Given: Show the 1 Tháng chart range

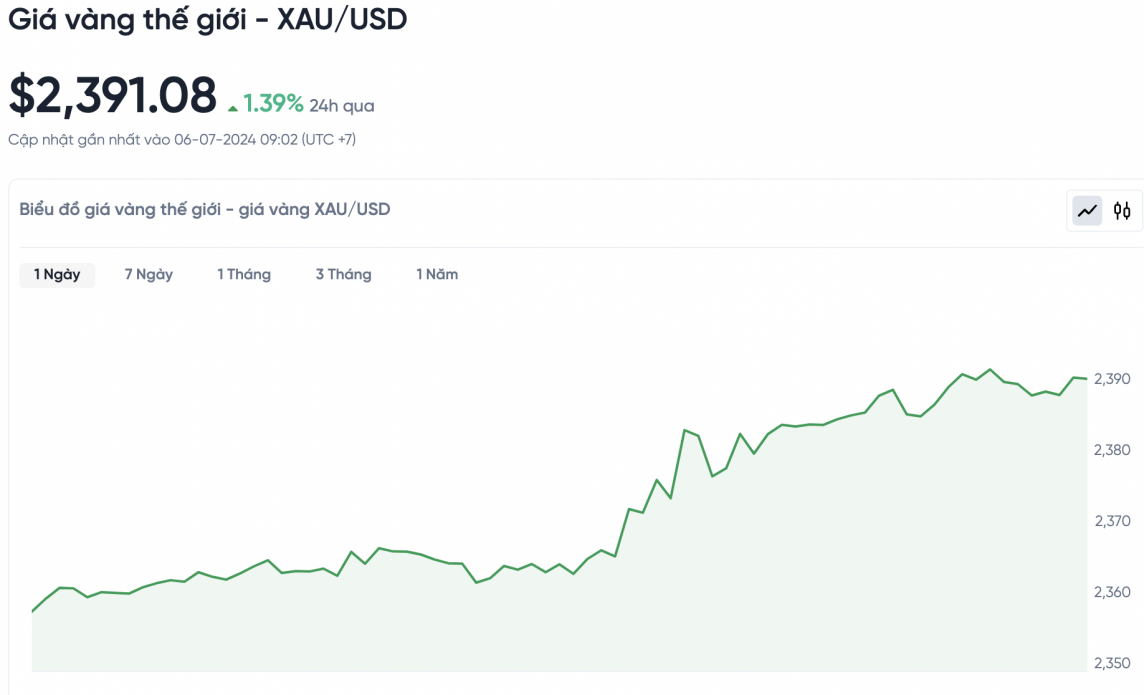Looking at the screenshot, I should pyautogui.click(x=244, y=274).
